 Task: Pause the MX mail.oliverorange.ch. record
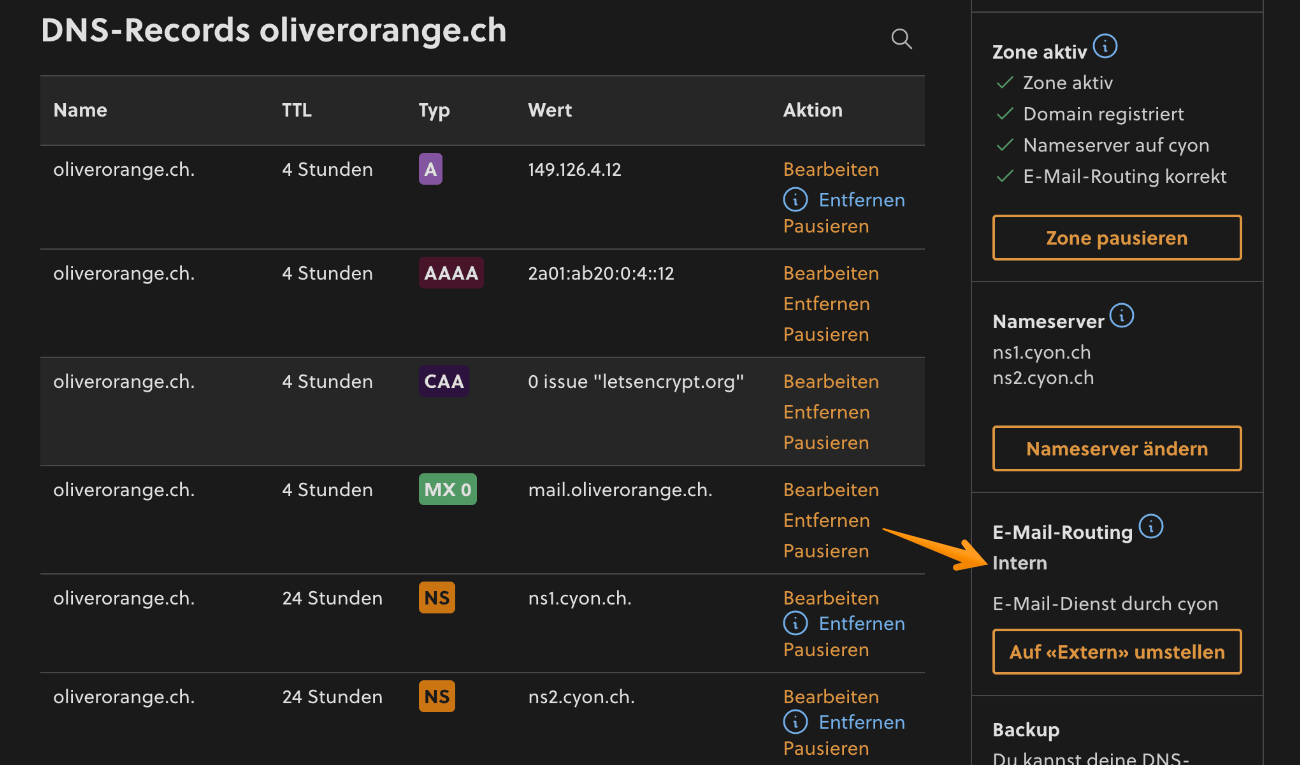click(826, 551)
